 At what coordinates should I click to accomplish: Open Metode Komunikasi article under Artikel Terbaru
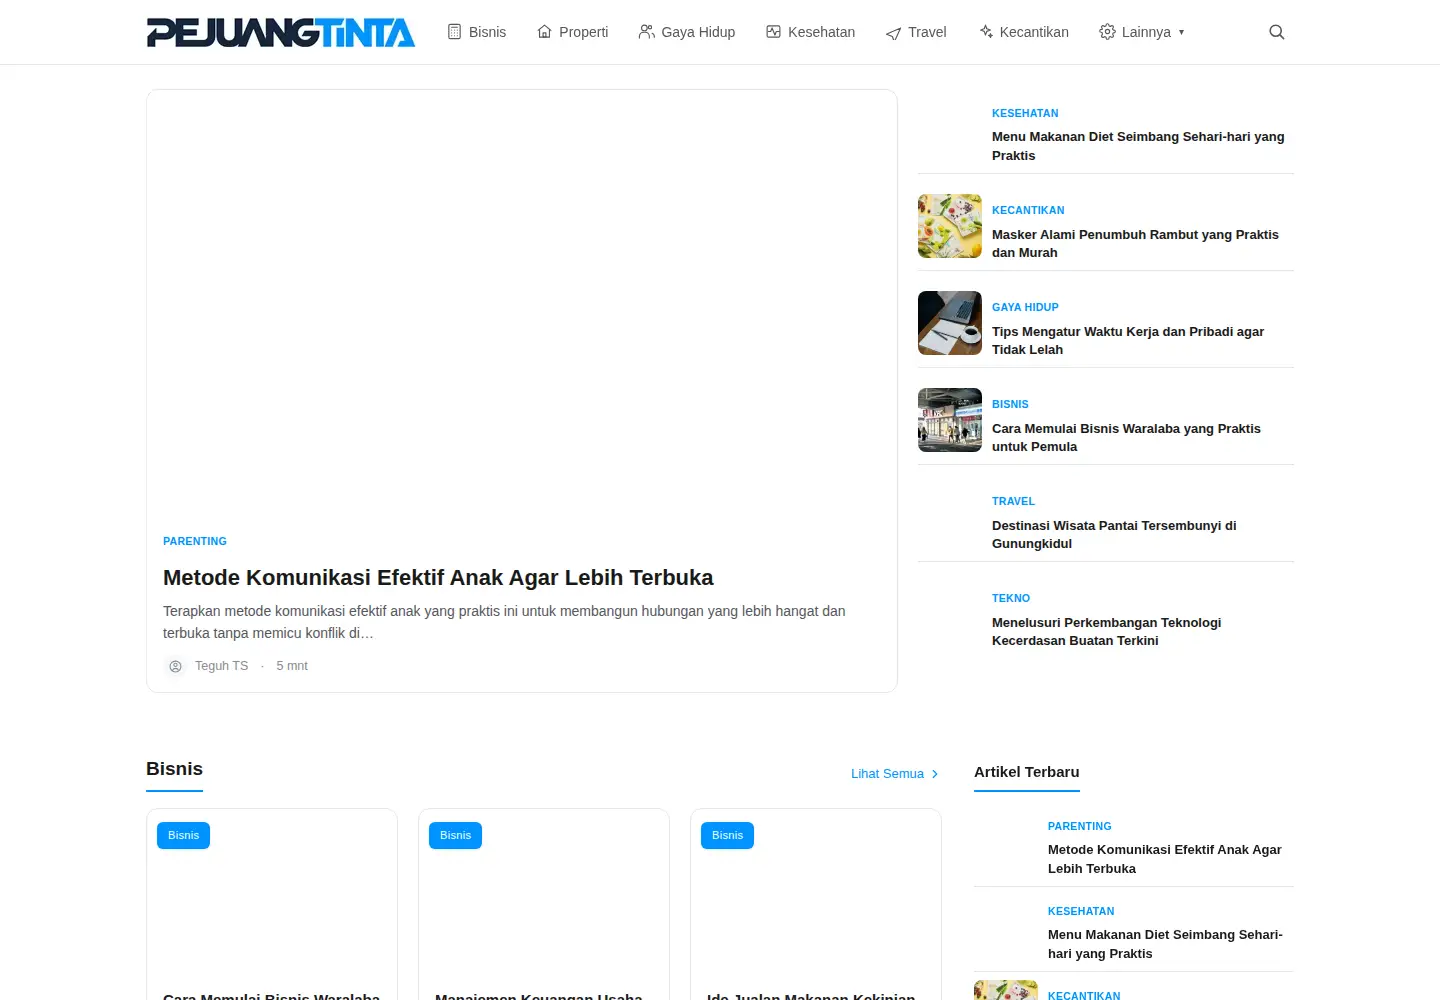[1165, 859]
